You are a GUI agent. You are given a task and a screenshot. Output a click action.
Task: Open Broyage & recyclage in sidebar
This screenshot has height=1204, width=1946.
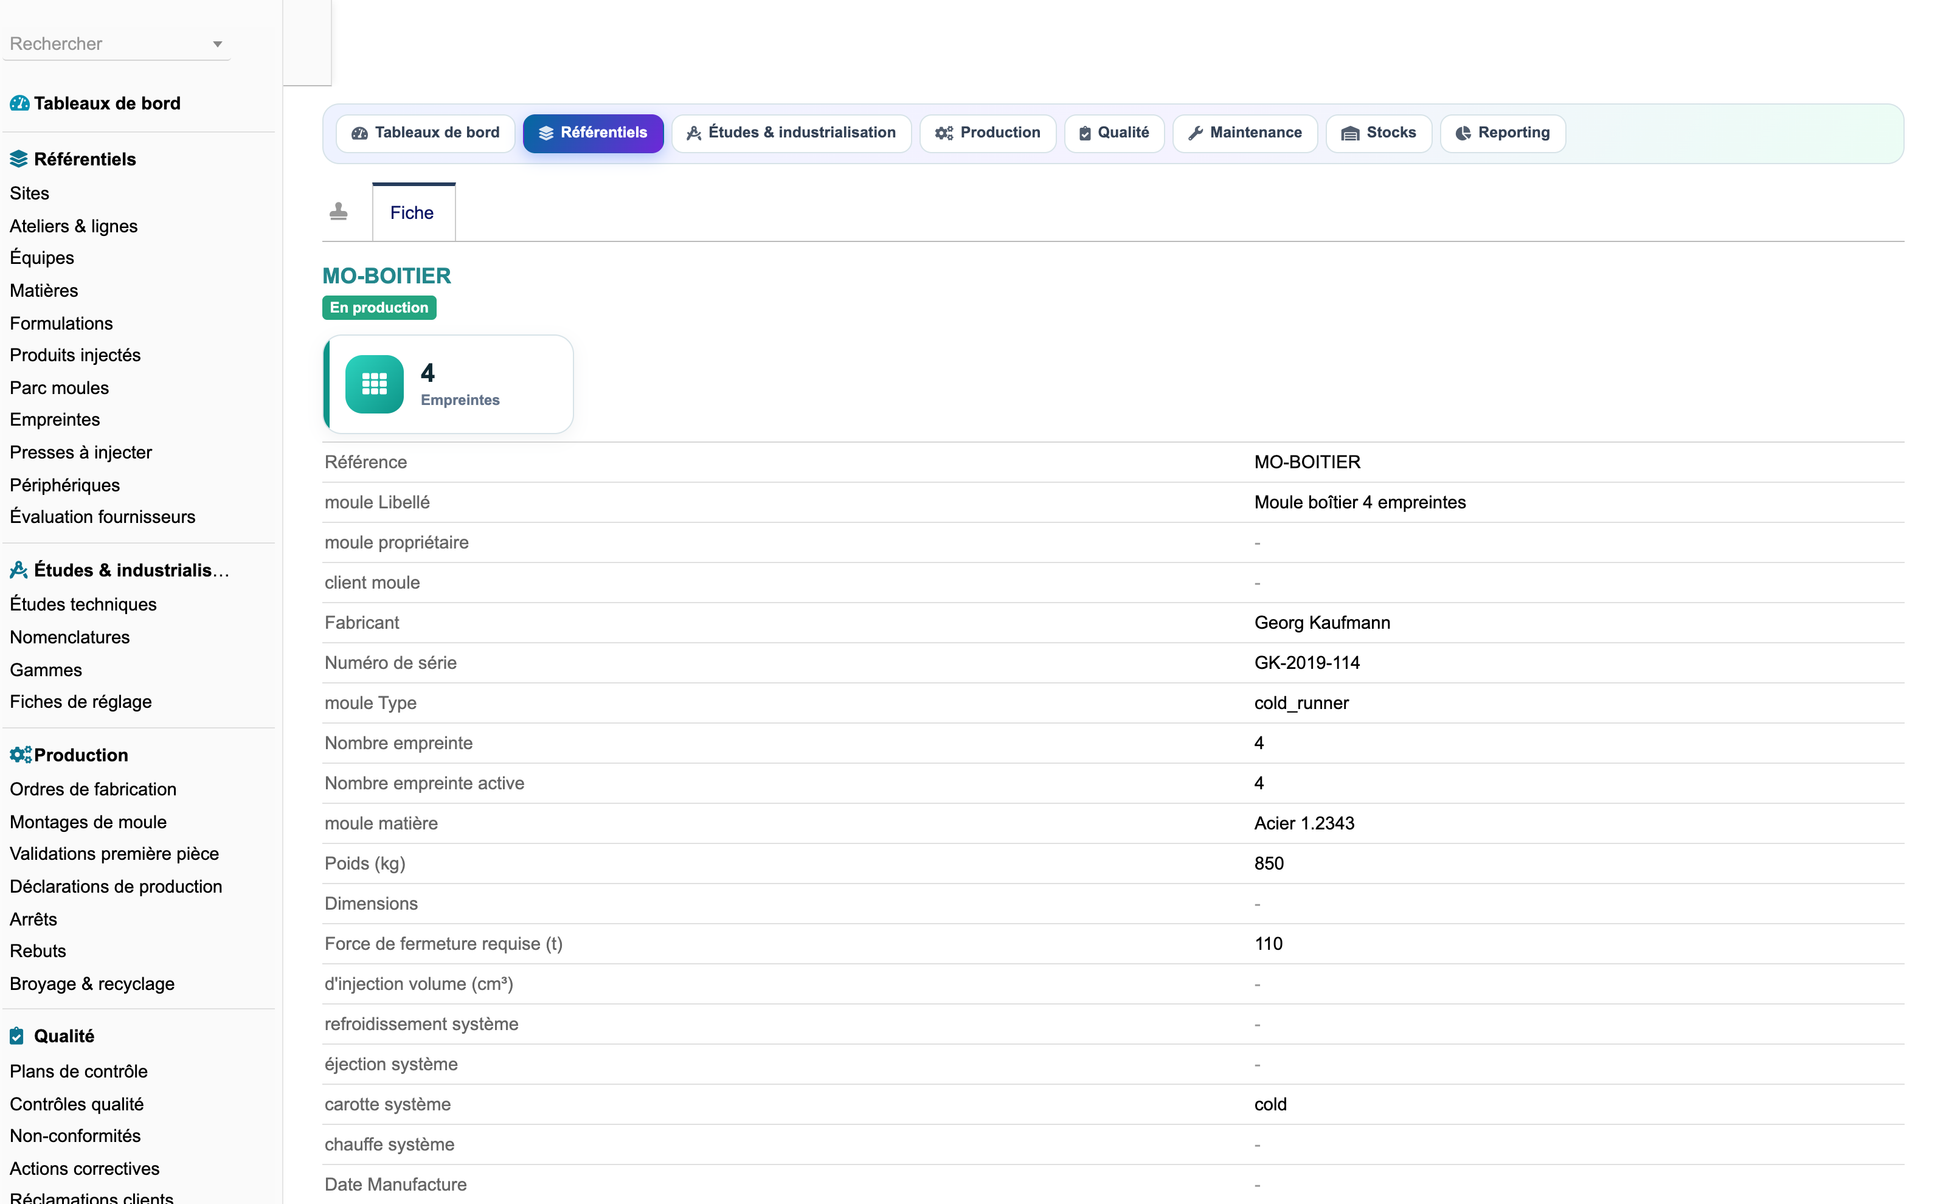coord(92,984)
